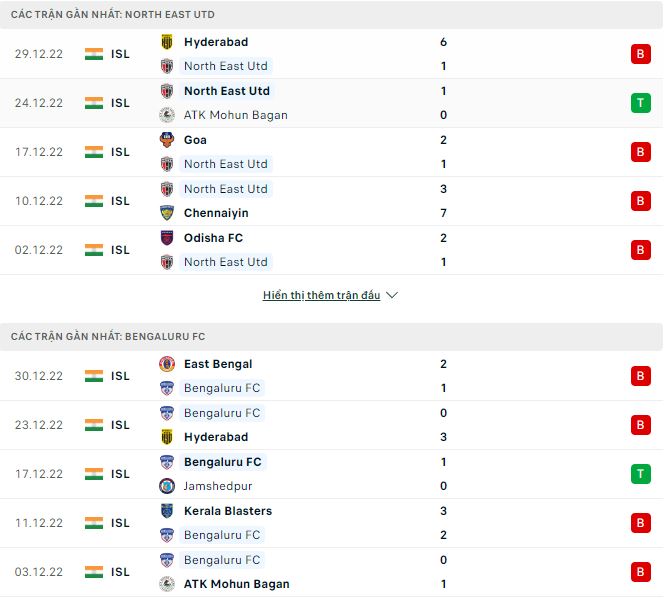Expand more matches with "Hiển thị thêm trận đấu"
The height and width of the screenshot is (598, 671).
click(x=321, y=296)
